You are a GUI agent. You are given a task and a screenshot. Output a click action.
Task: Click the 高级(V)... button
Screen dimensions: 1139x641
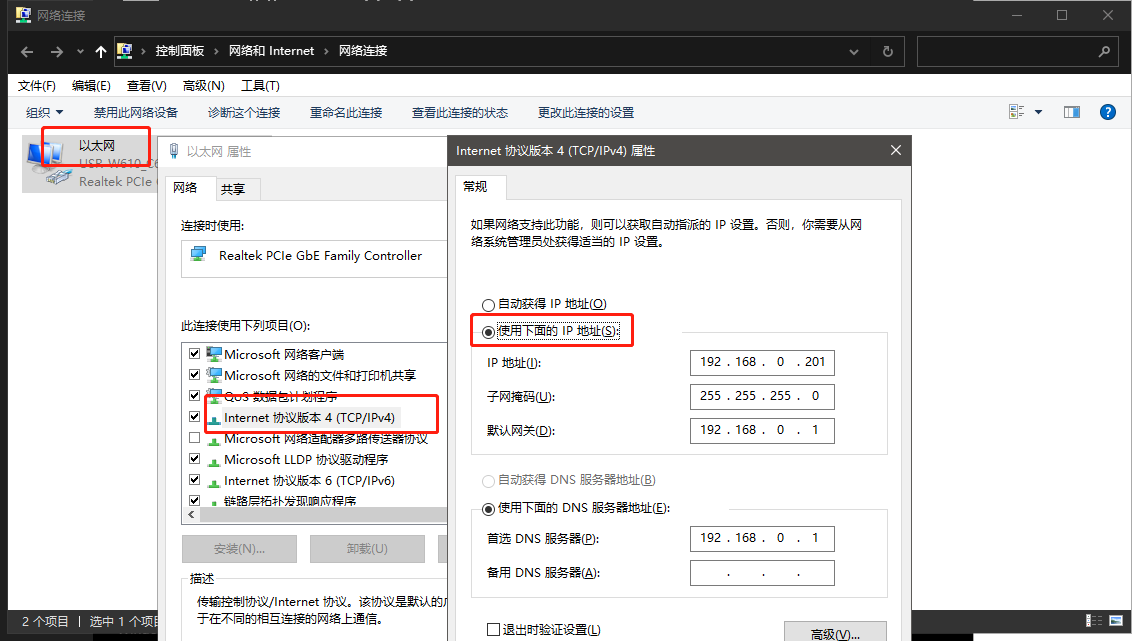click(835, 634)
